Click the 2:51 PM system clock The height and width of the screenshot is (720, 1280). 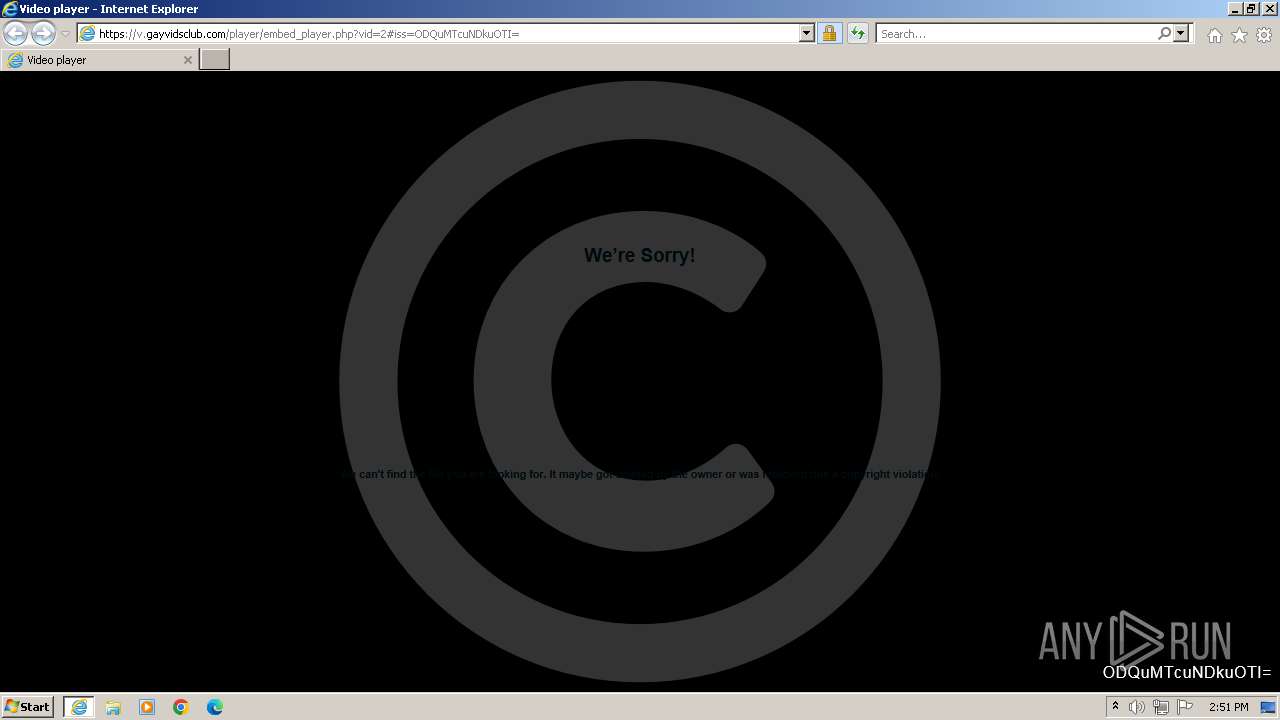pos(1229,707)
